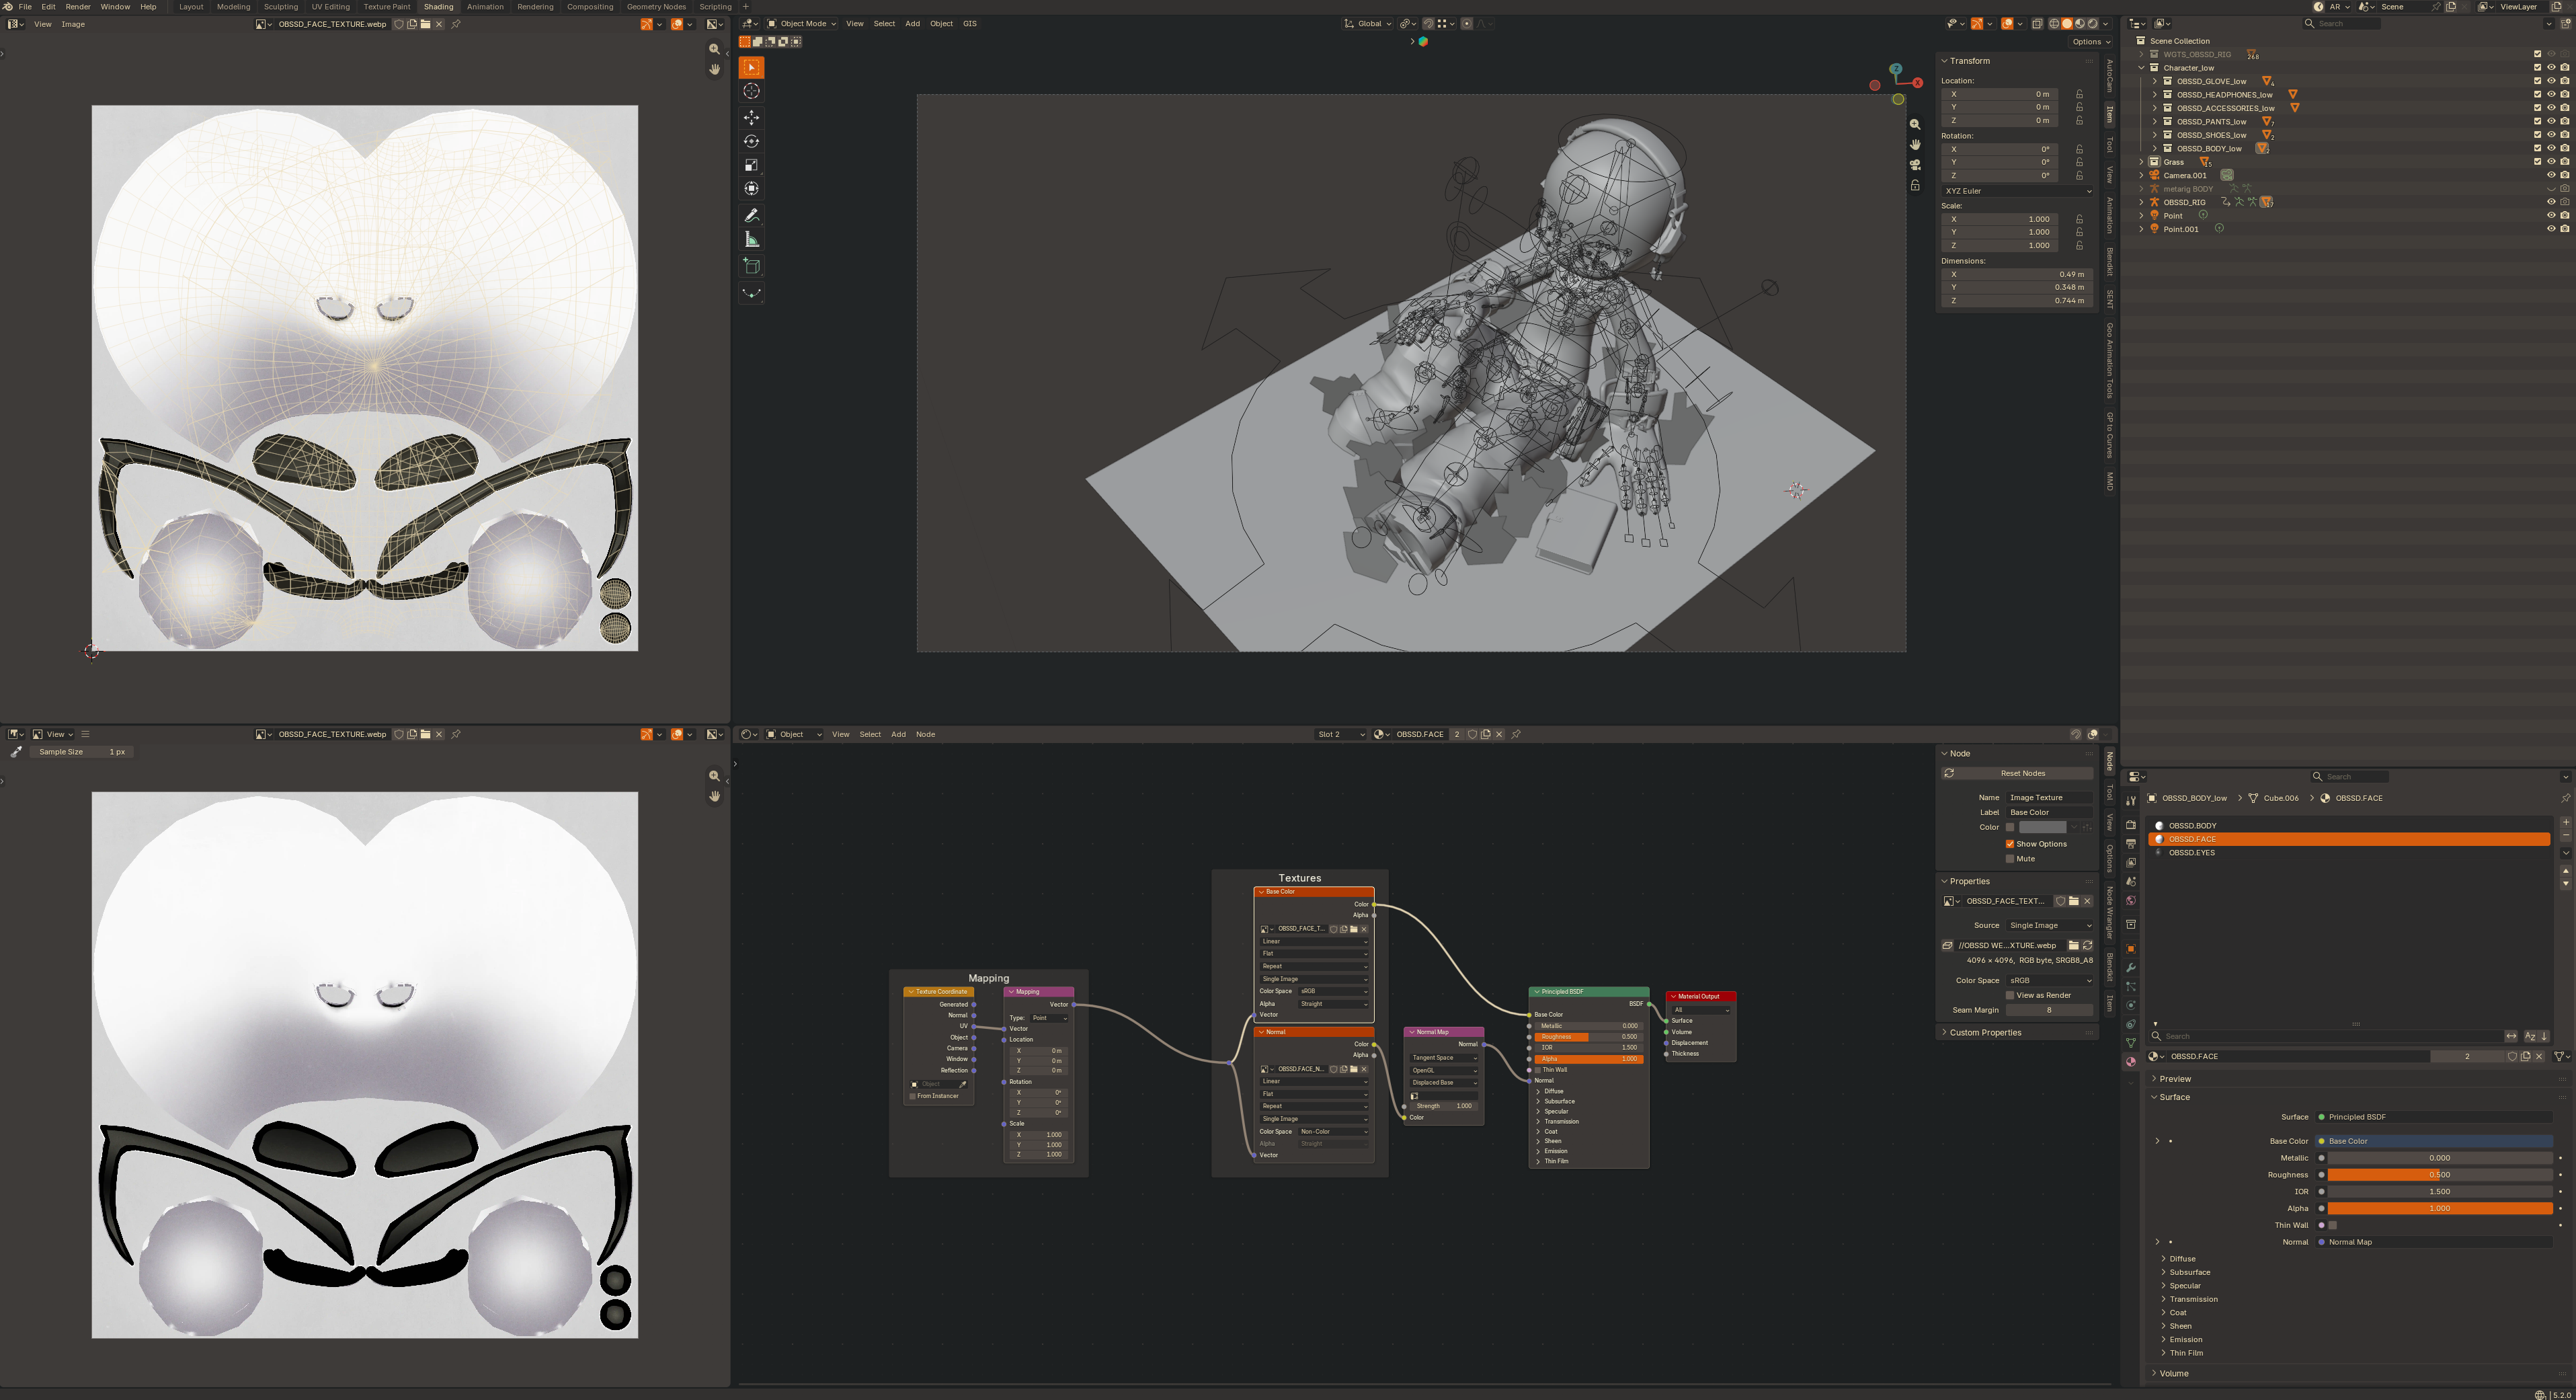Open the viewport Options button

(x=2091, y=42)
